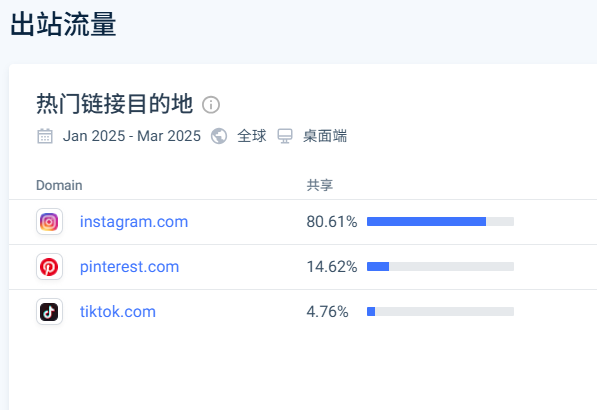Click the instagram.com share progress bar

[441, 222]
